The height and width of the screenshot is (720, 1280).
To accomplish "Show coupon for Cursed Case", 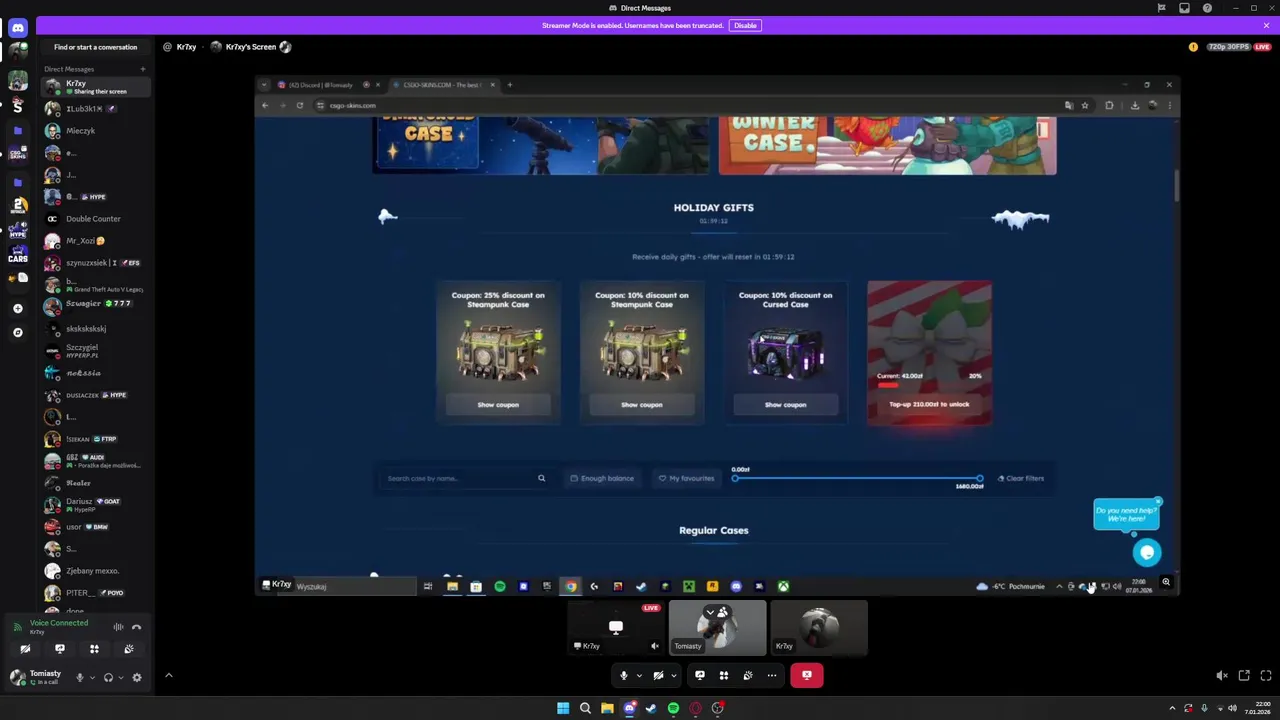I will pos(785,405).
